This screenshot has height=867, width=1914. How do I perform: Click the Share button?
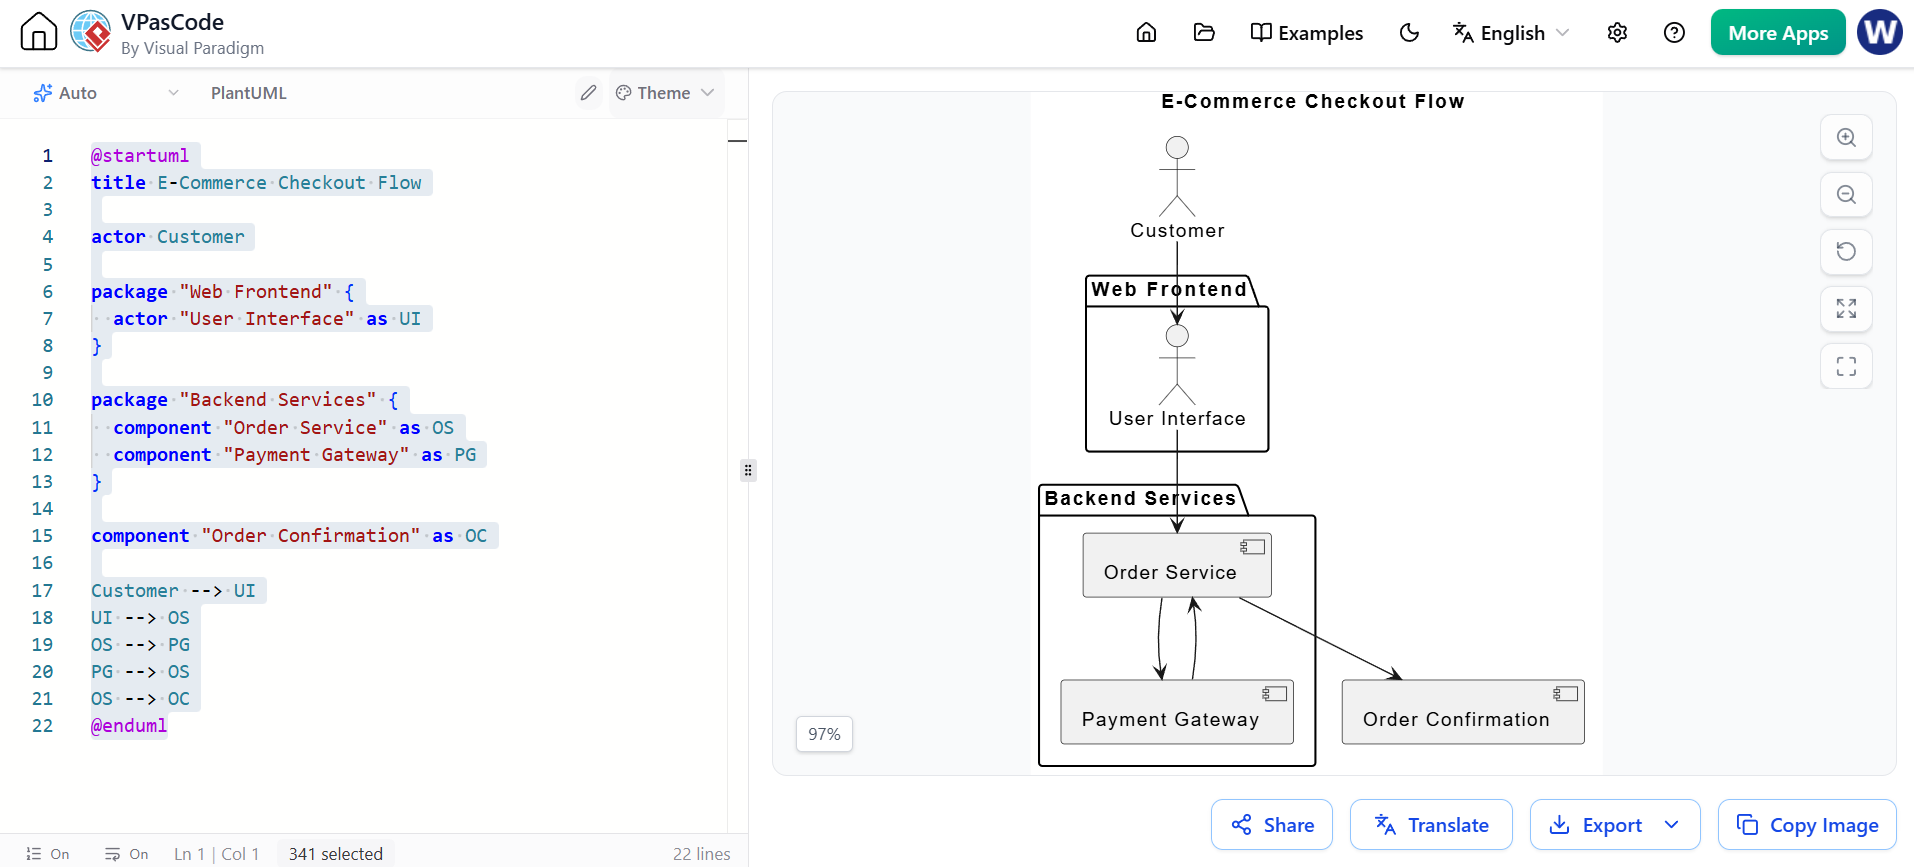tap(1272, 825)
